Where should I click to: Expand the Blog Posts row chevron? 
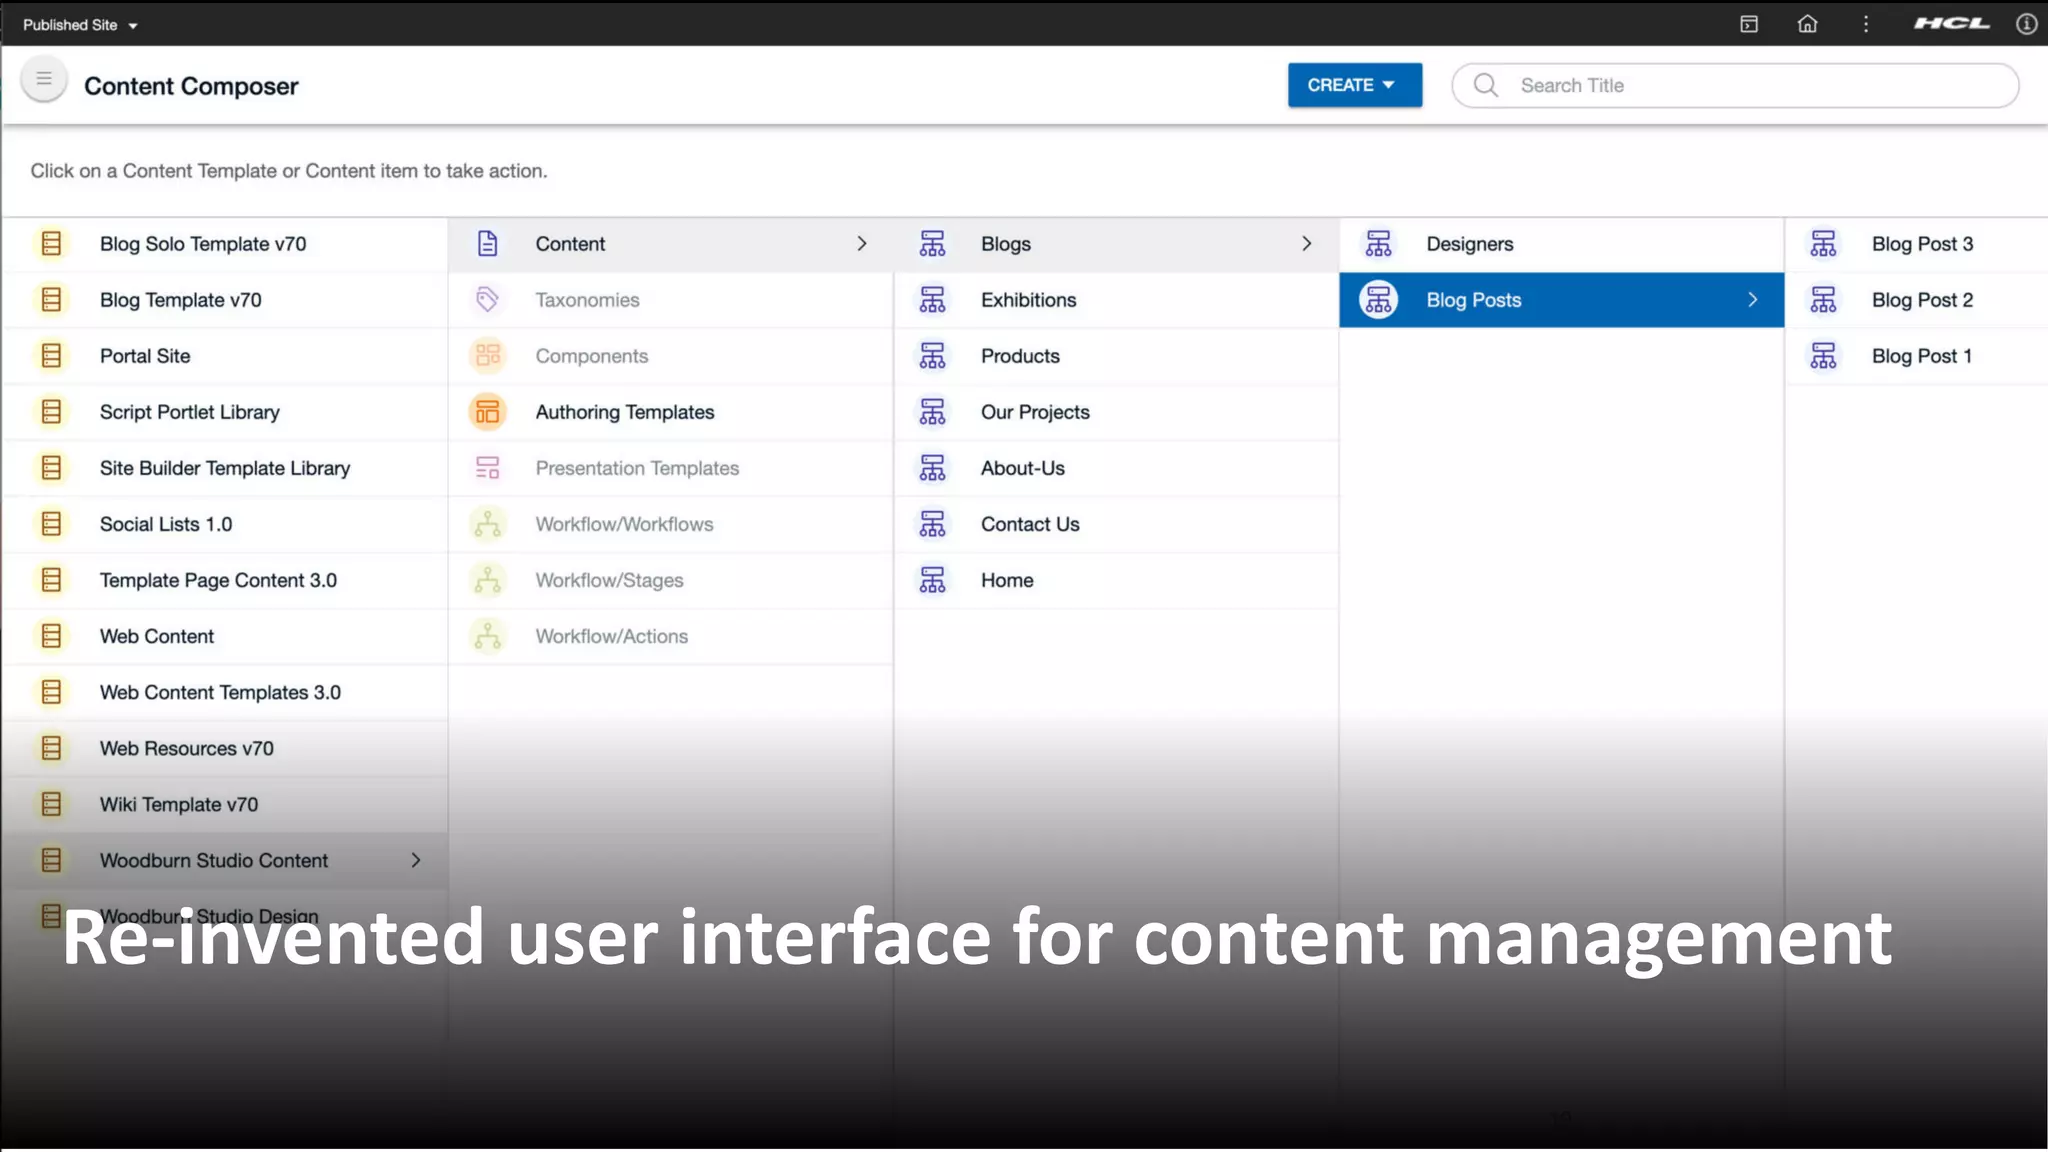1753,300
